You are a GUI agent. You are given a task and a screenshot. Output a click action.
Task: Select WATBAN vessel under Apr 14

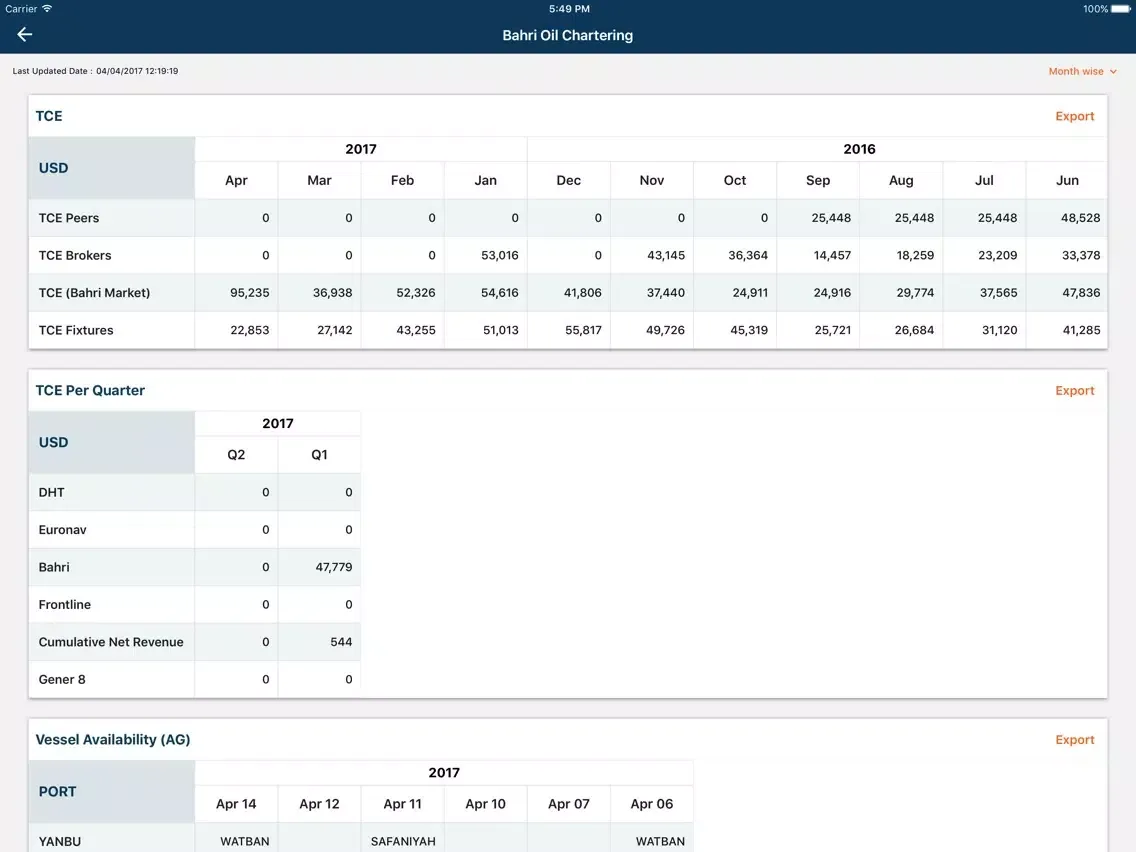[245, 842]
